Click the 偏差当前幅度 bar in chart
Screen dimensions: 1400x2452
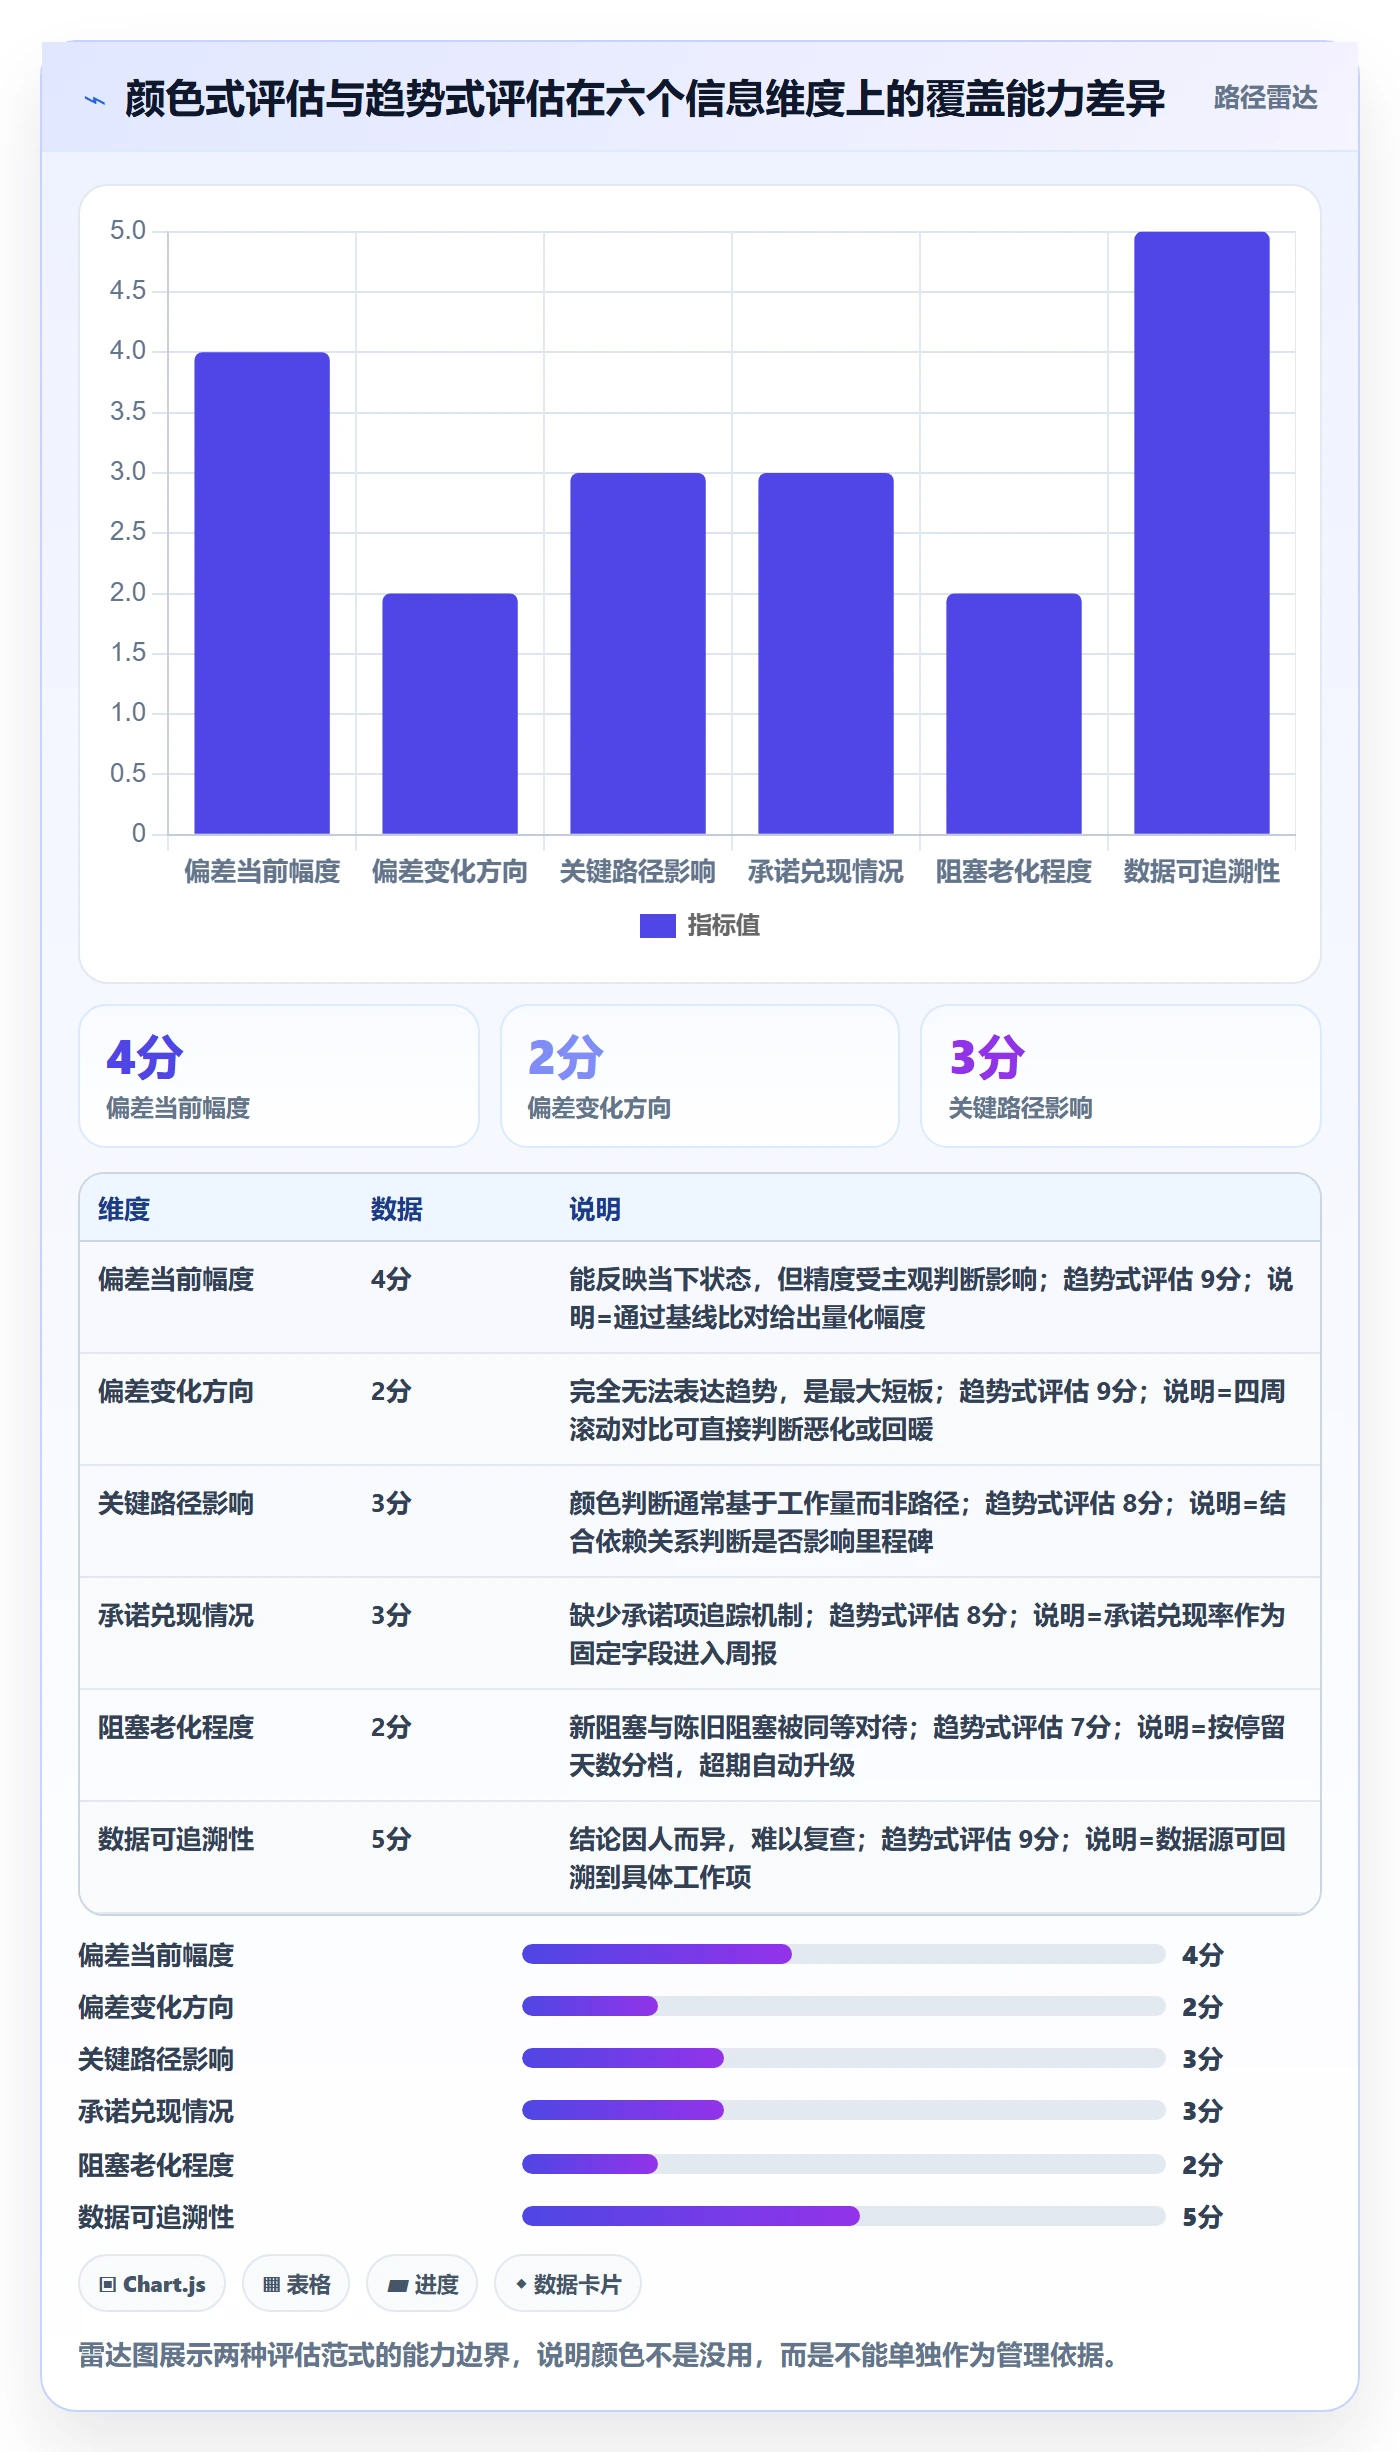[x=262, y=592]
